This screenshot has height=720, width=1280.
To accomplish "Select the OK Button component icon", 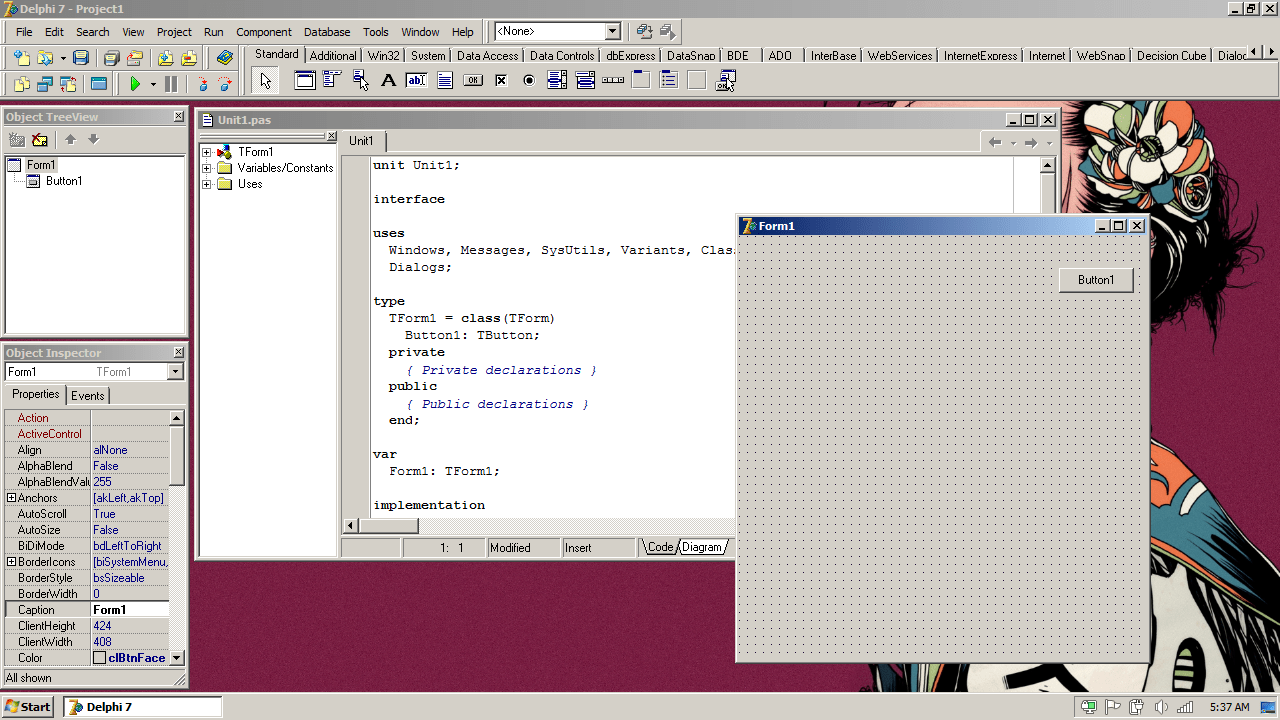I will [x=473, y=80].
